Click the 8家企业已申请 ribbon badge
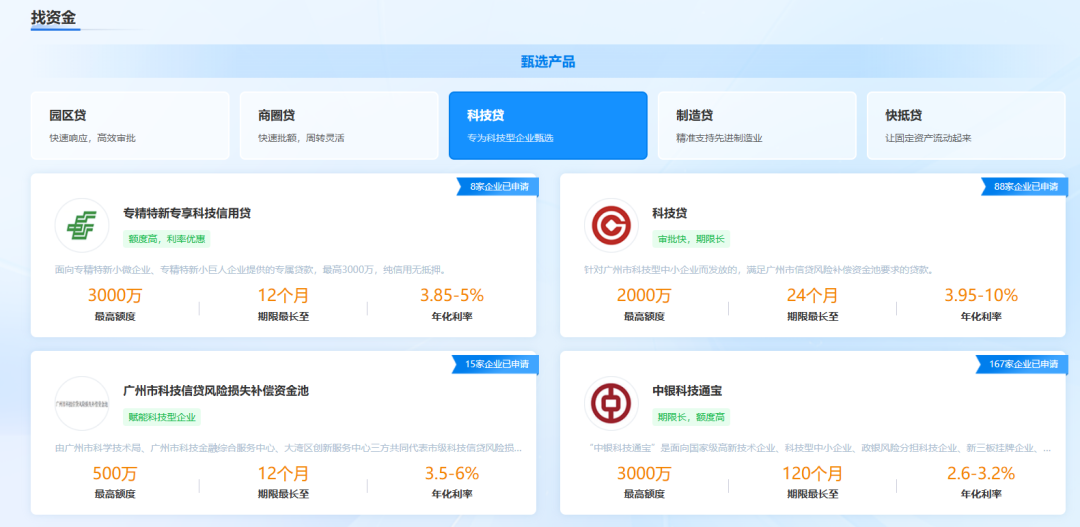The width and height of the screenshot is (1080, 527). tap(498, 186)
